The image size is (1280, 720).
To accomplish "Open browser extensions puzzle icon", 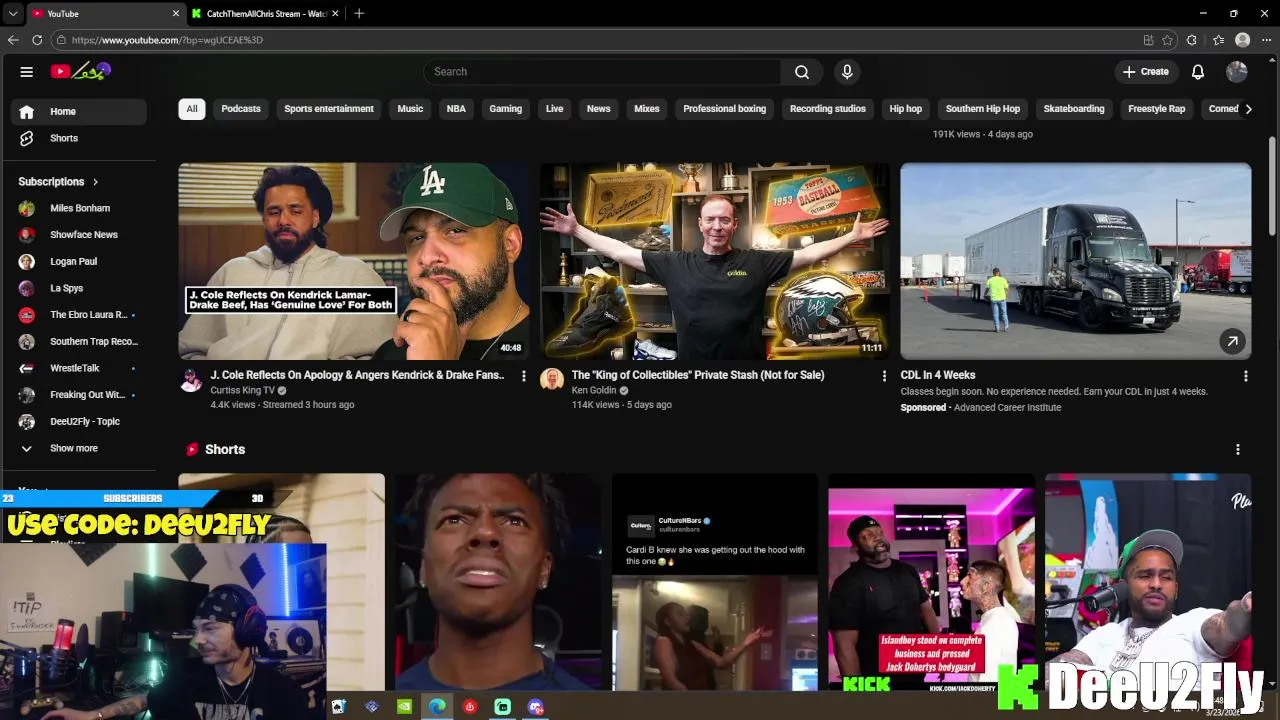I will point(1191,40).
